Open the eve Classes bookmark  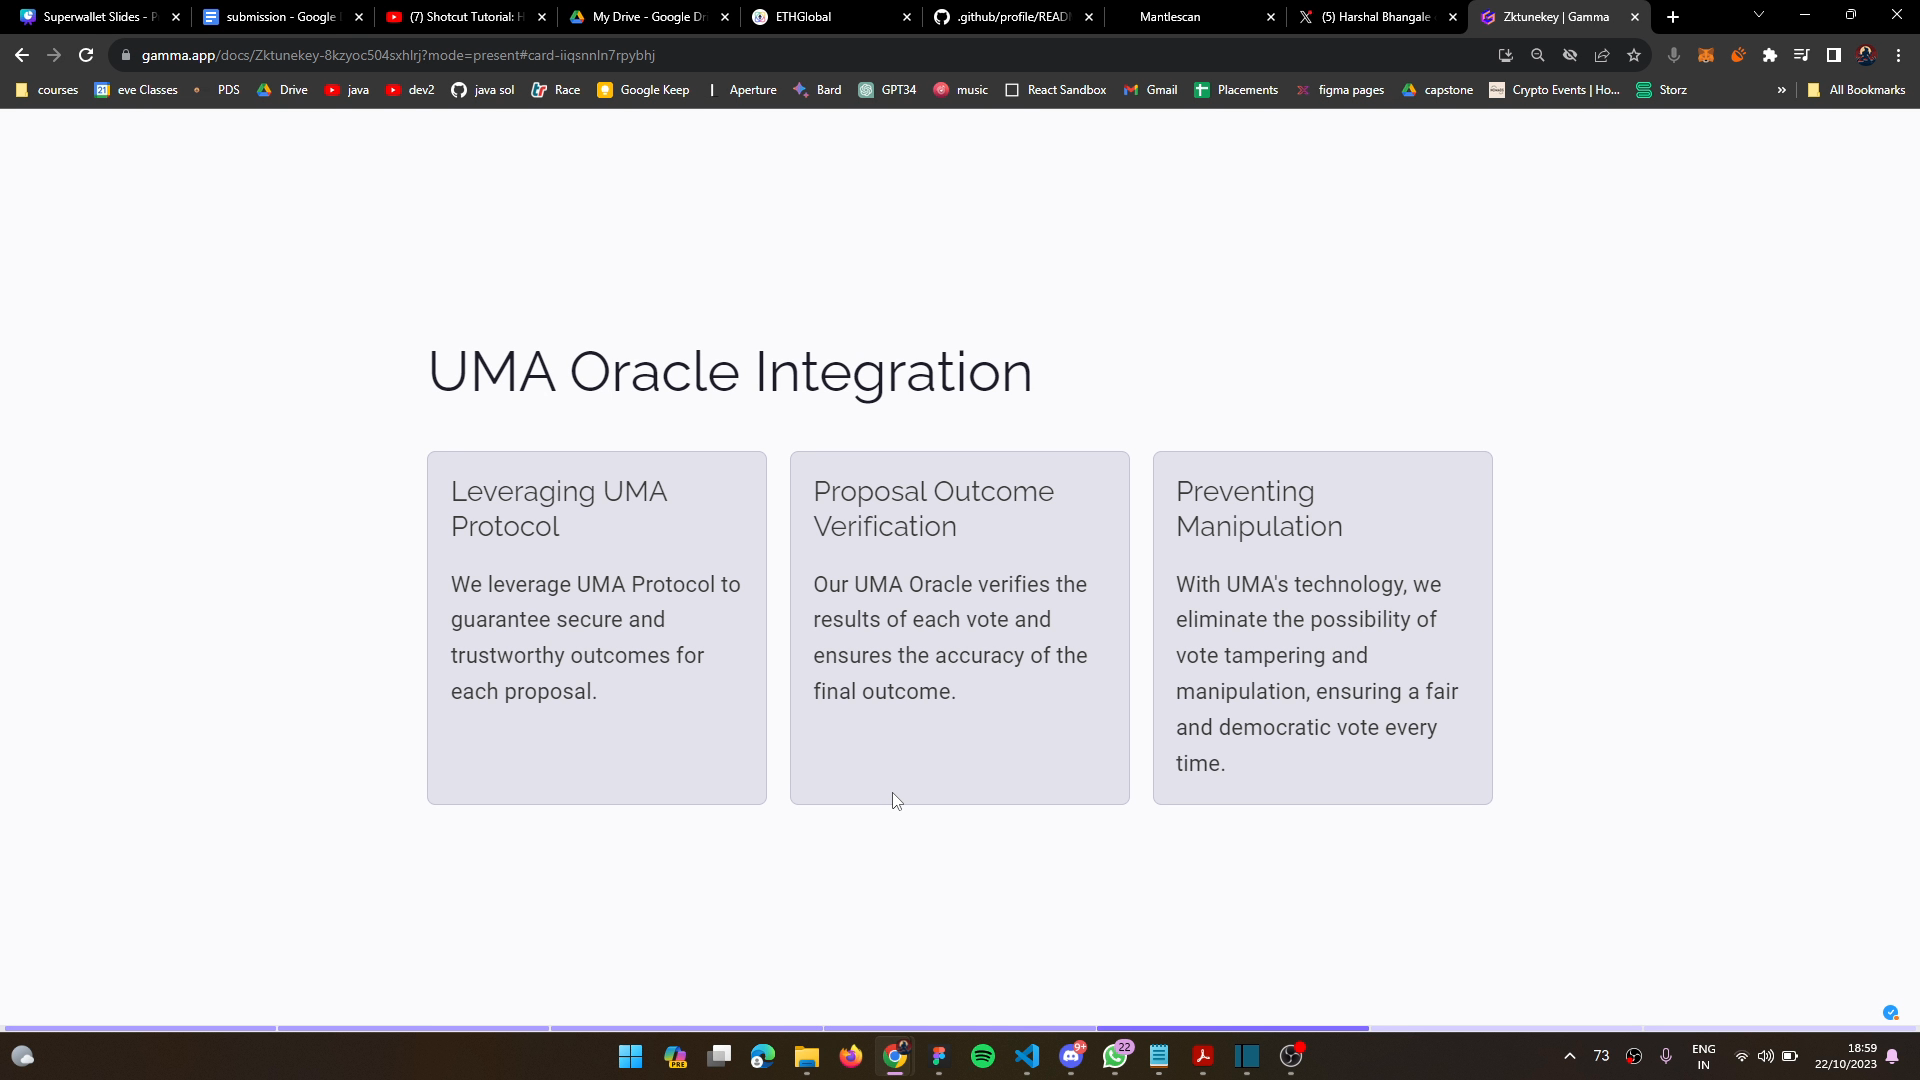136,90
